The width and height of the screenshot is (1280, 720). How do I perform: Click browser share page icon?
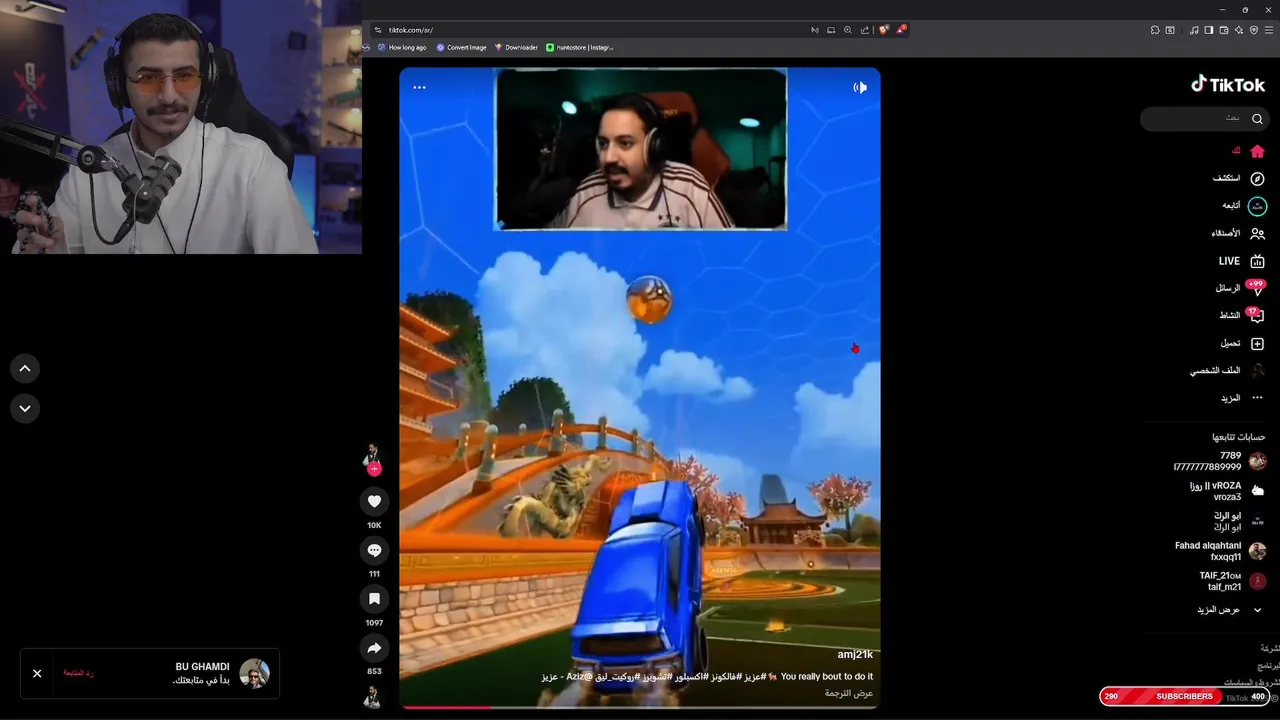point(865,30)
